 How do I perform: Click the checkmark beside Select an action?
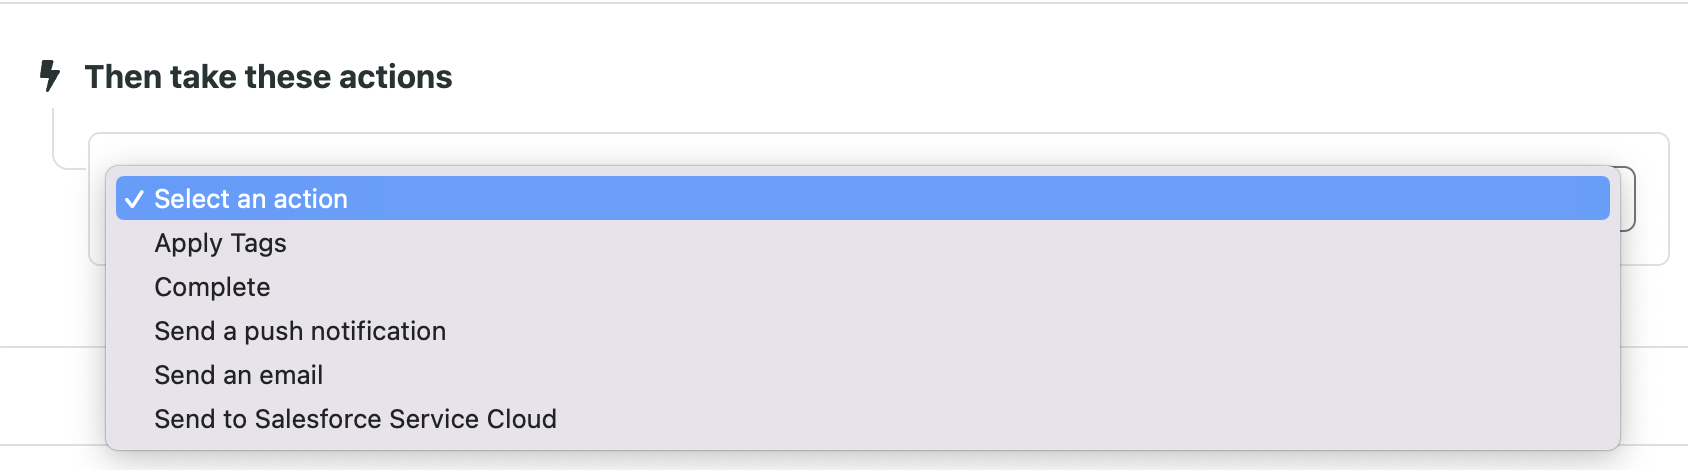point(134,199)
